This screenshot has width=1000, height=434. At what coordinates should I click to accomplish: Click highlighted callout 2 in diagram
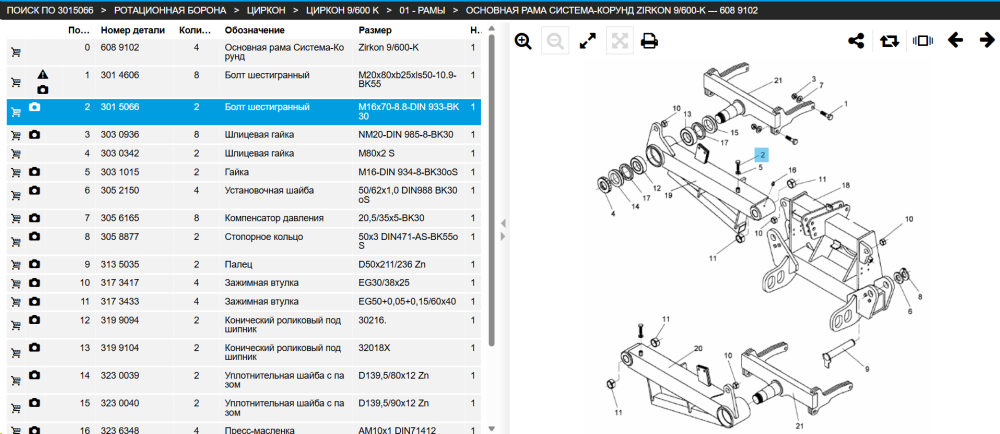[762, 155]
